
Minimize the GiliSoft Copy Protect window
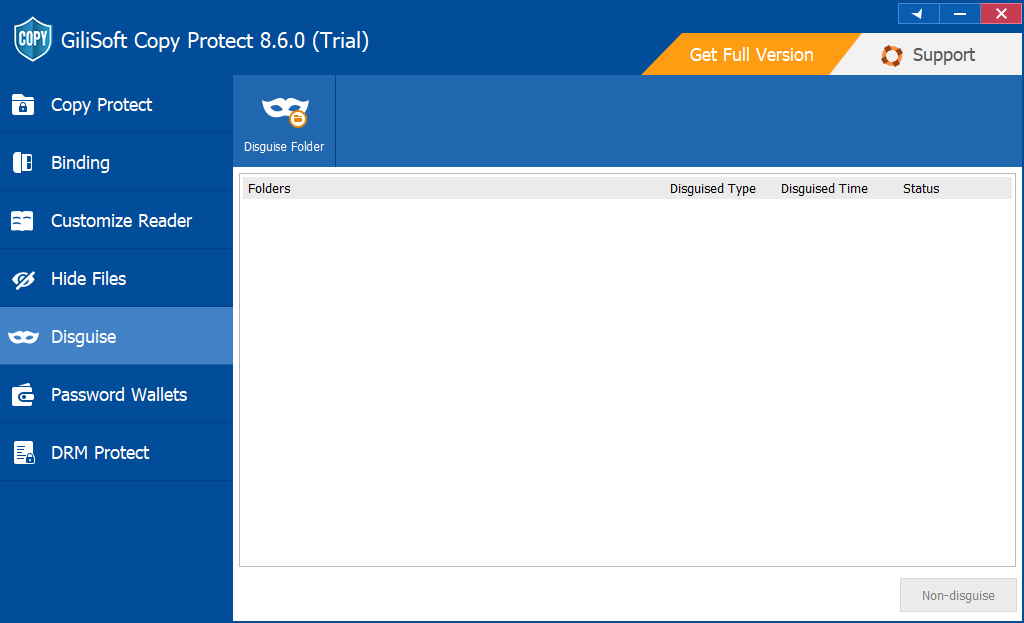[x=959, y=14]
